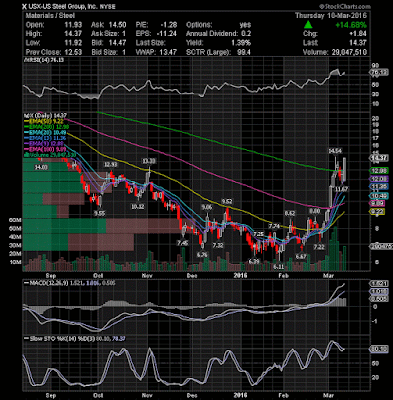This screenshot has height=400, width=393.
Task: Click the 12.93 high annotation in October
Action: tap(111, 165)
